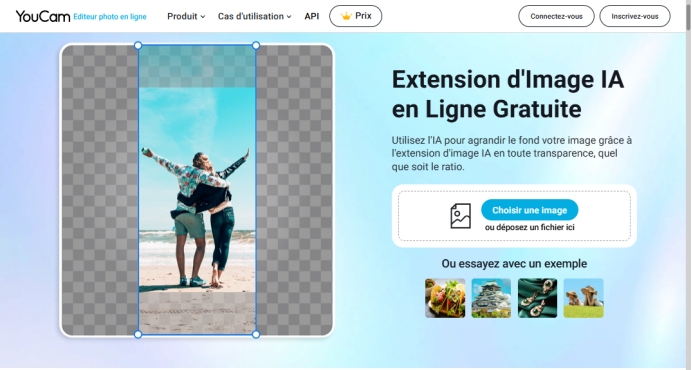This screenshot has width=692, height=370.
Task: Click the Choisir une image button
Action: coord(530,210)
